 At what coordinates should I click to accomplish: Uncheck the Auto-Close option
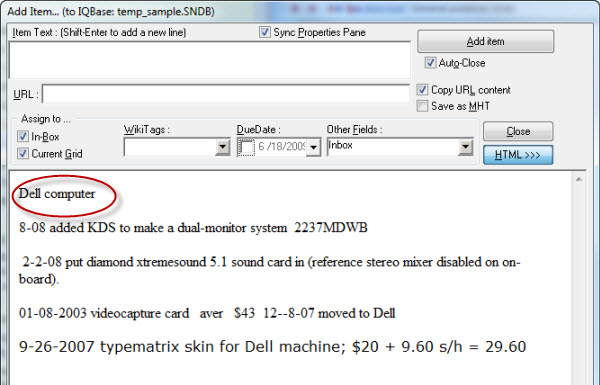(430, 63)
